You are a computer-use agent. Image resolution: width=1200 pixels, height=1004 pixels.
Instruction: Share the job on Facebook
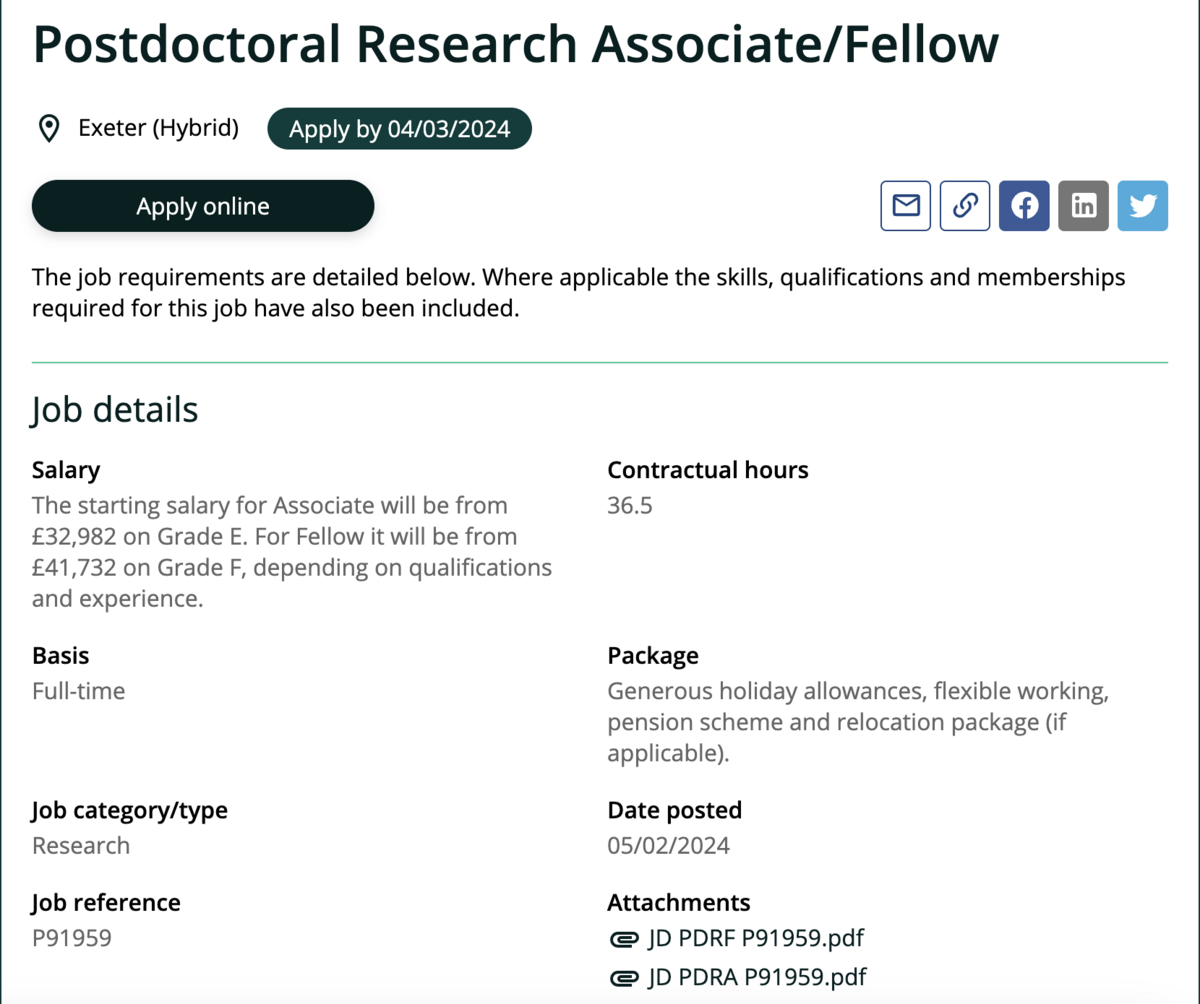pos(1024,206)
